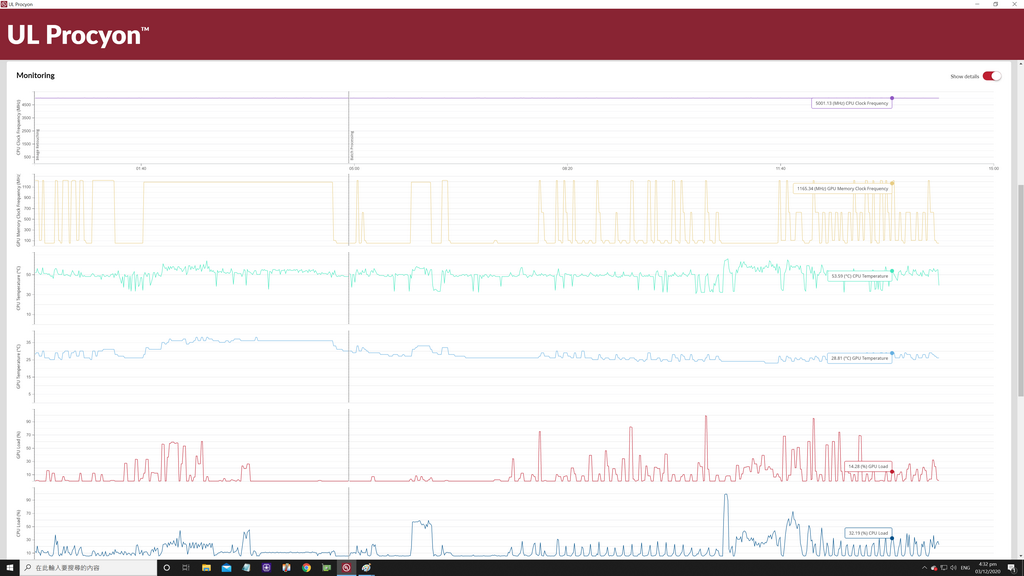The image size is (1024, 576).
Task: Click the GPU Load axis title
Action: point(19,445)
